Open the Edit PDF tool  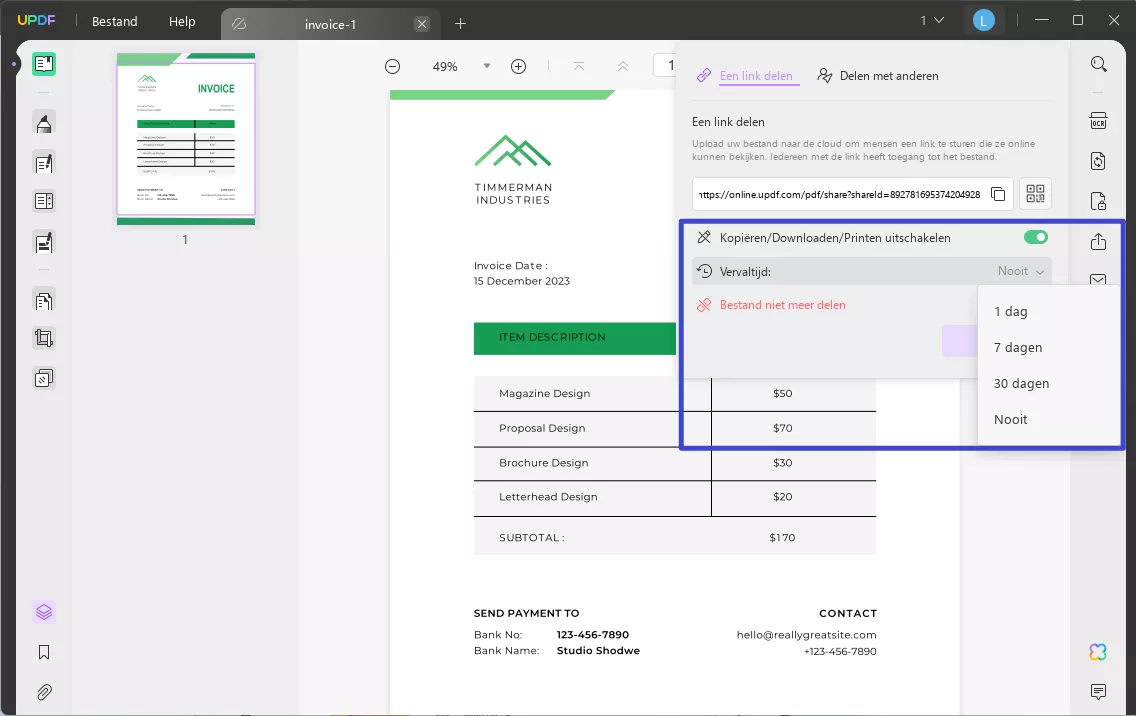pos(42,163)
